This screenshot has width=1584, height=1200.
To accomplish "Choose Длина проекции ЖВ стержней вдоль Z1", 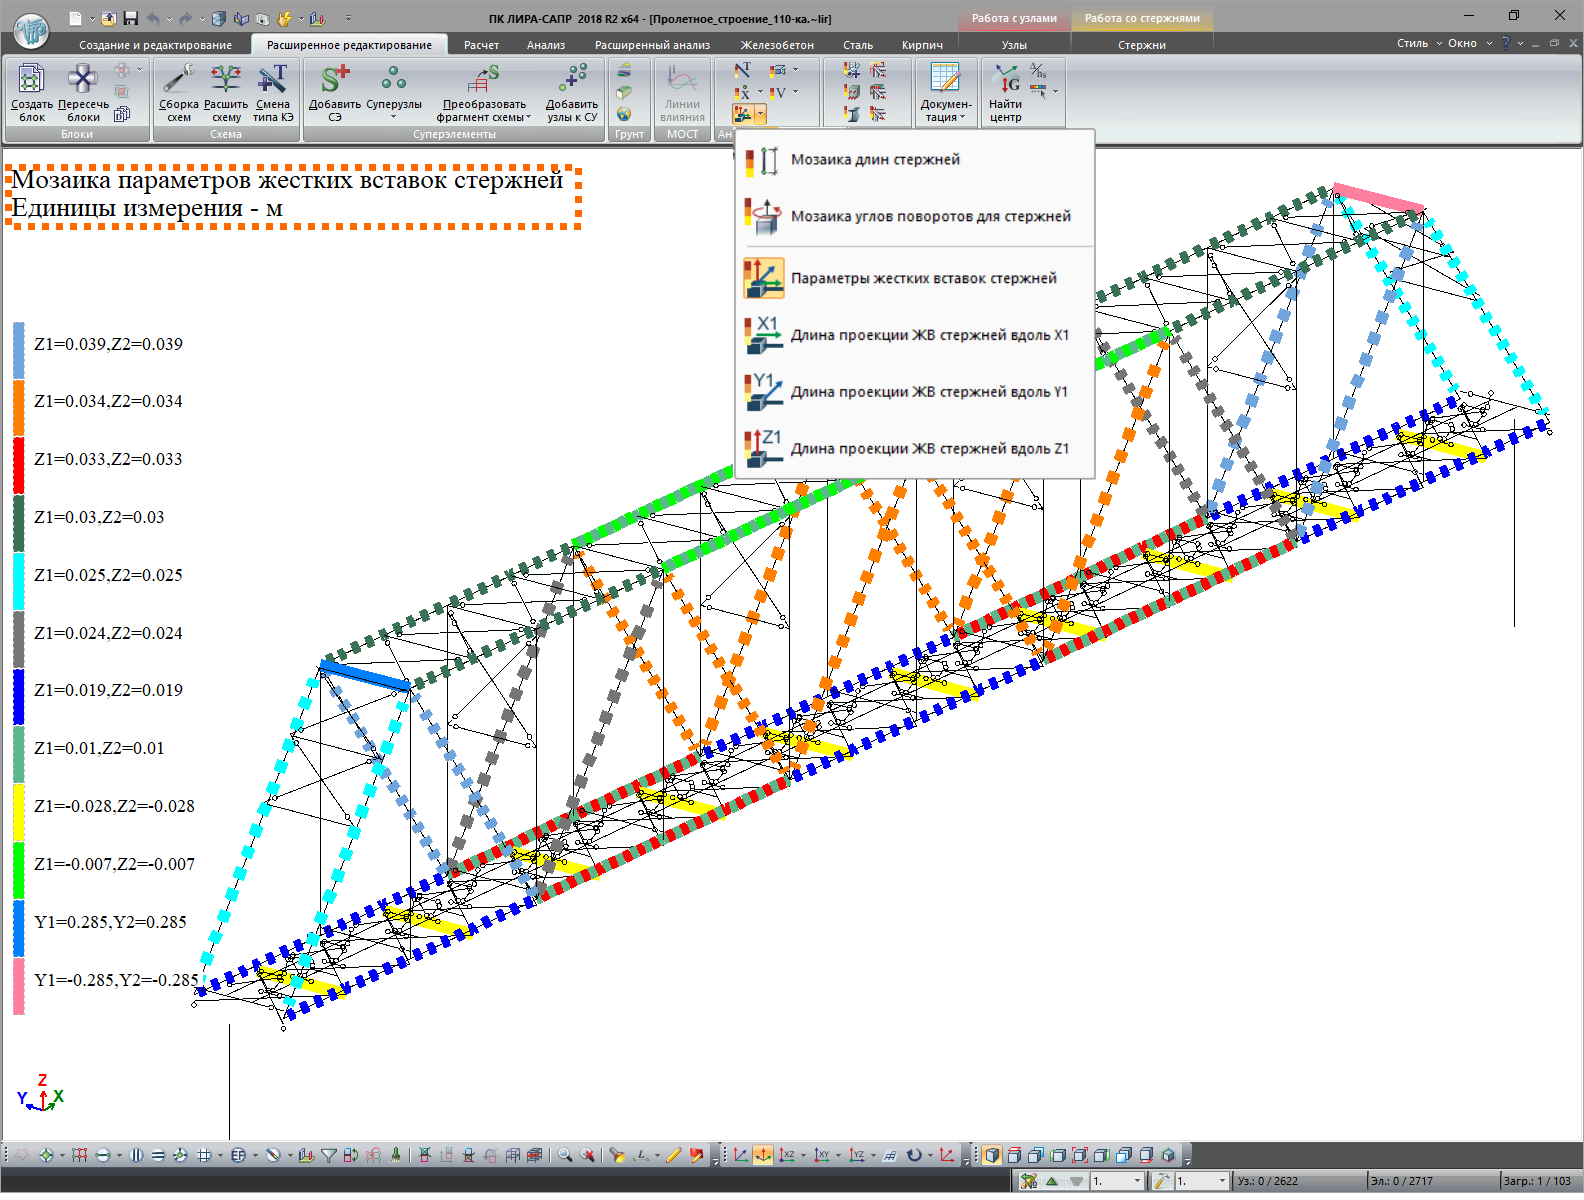I will click(x=929, y=449).
